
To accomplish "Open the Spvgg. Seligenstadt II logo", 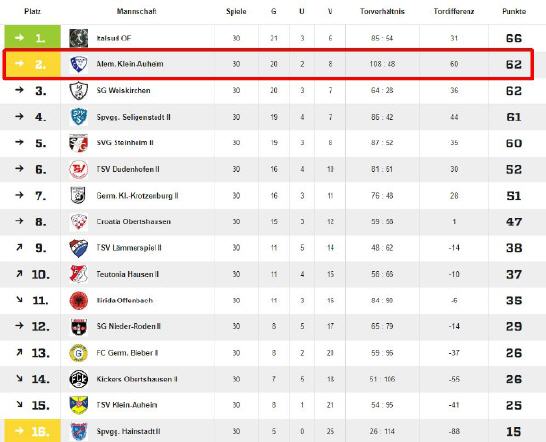I will 78,117.
